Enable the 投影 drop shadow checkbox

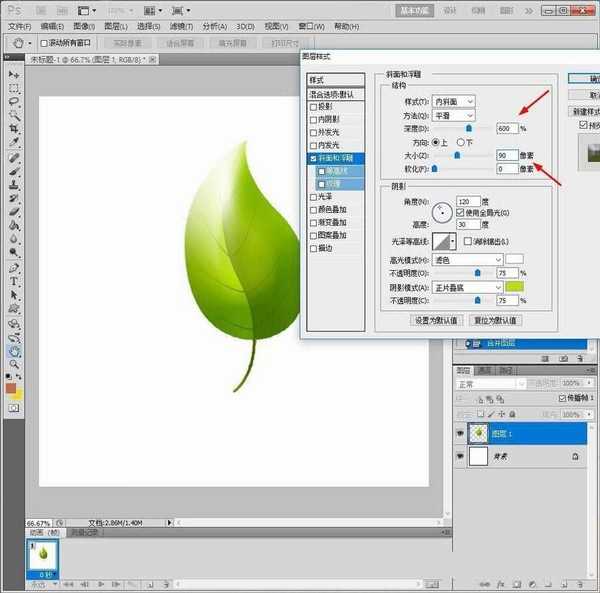(x=314, y=106)
